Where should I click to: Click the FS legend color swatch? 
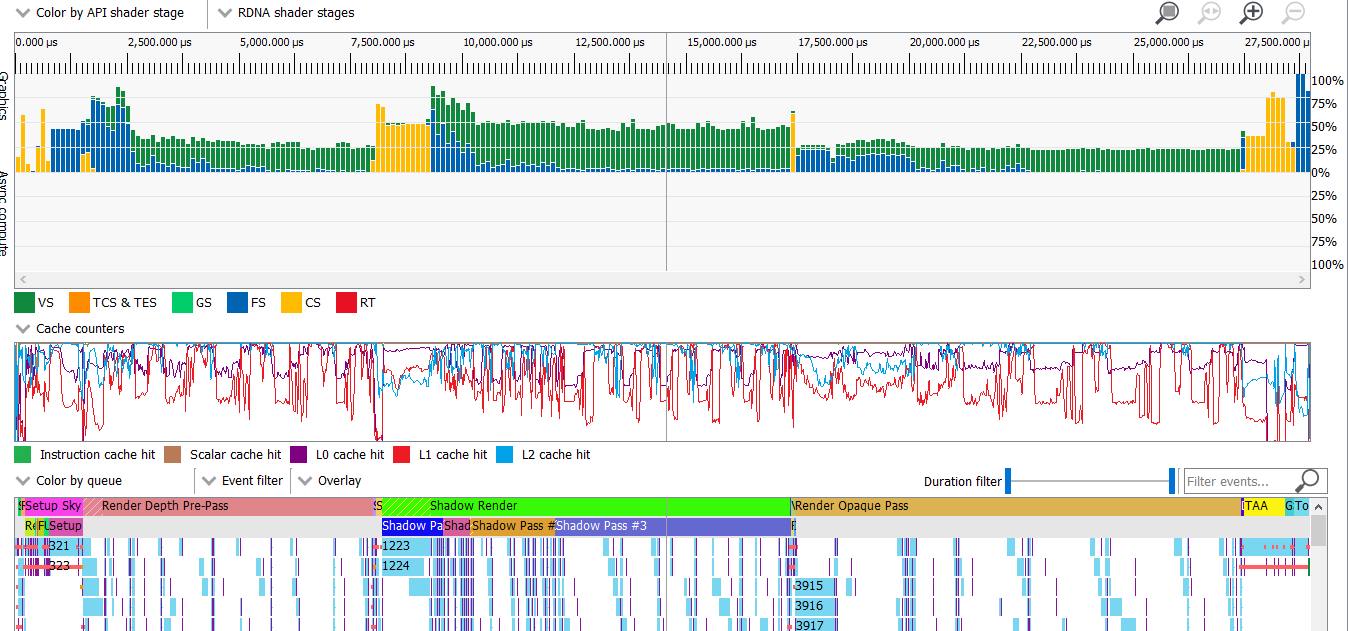point(236,302)
